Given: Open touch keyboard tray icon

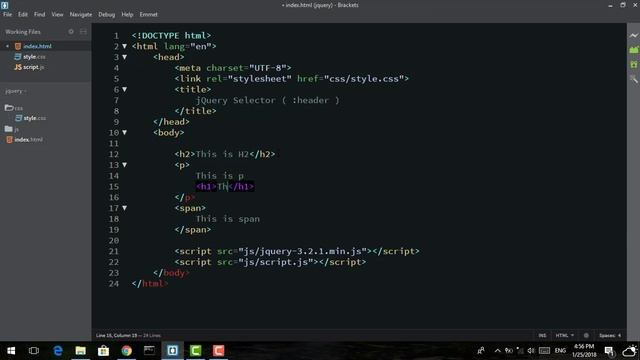Looking at the screenshot, I should point(544,351).
